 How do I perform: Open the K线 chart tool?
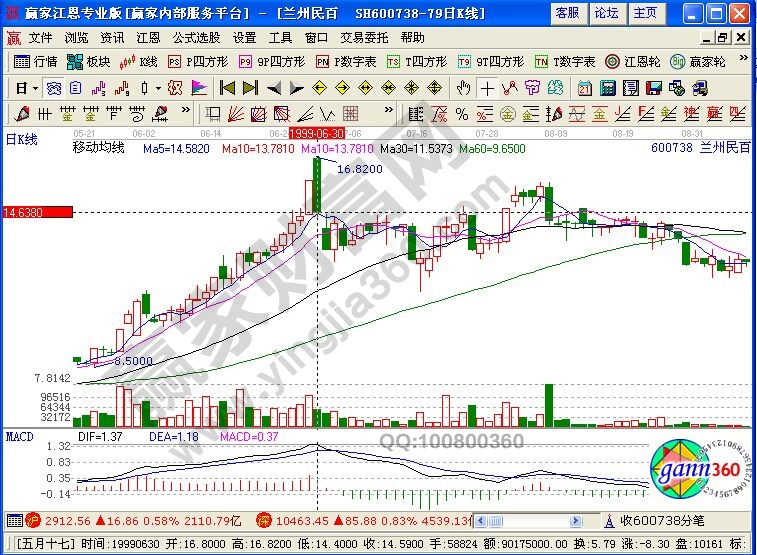point(139,61)
